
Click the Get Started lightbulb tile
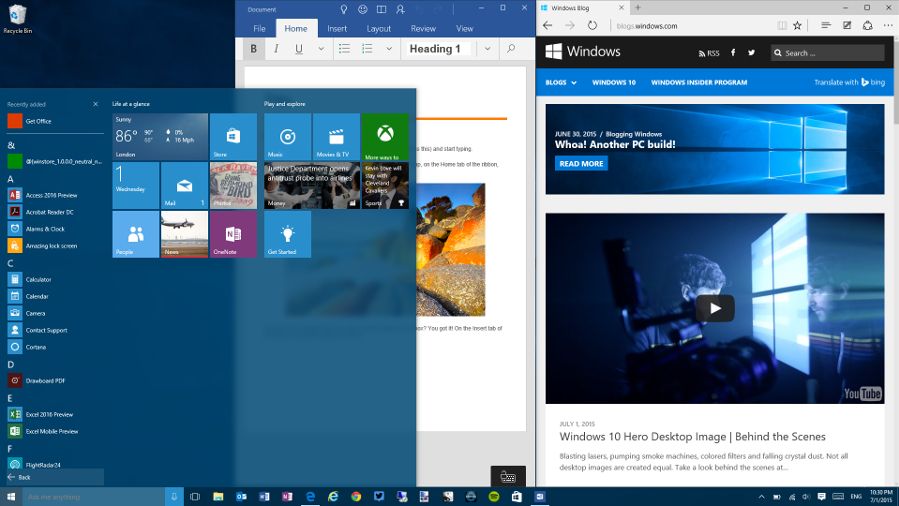(287, 235)
